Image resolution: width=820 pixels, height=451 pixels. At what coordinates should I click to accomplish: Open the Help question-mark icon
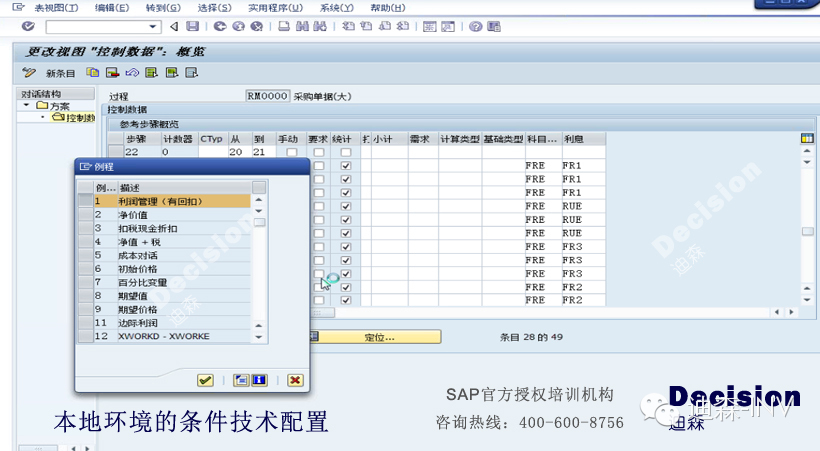(x=475, y=26)
